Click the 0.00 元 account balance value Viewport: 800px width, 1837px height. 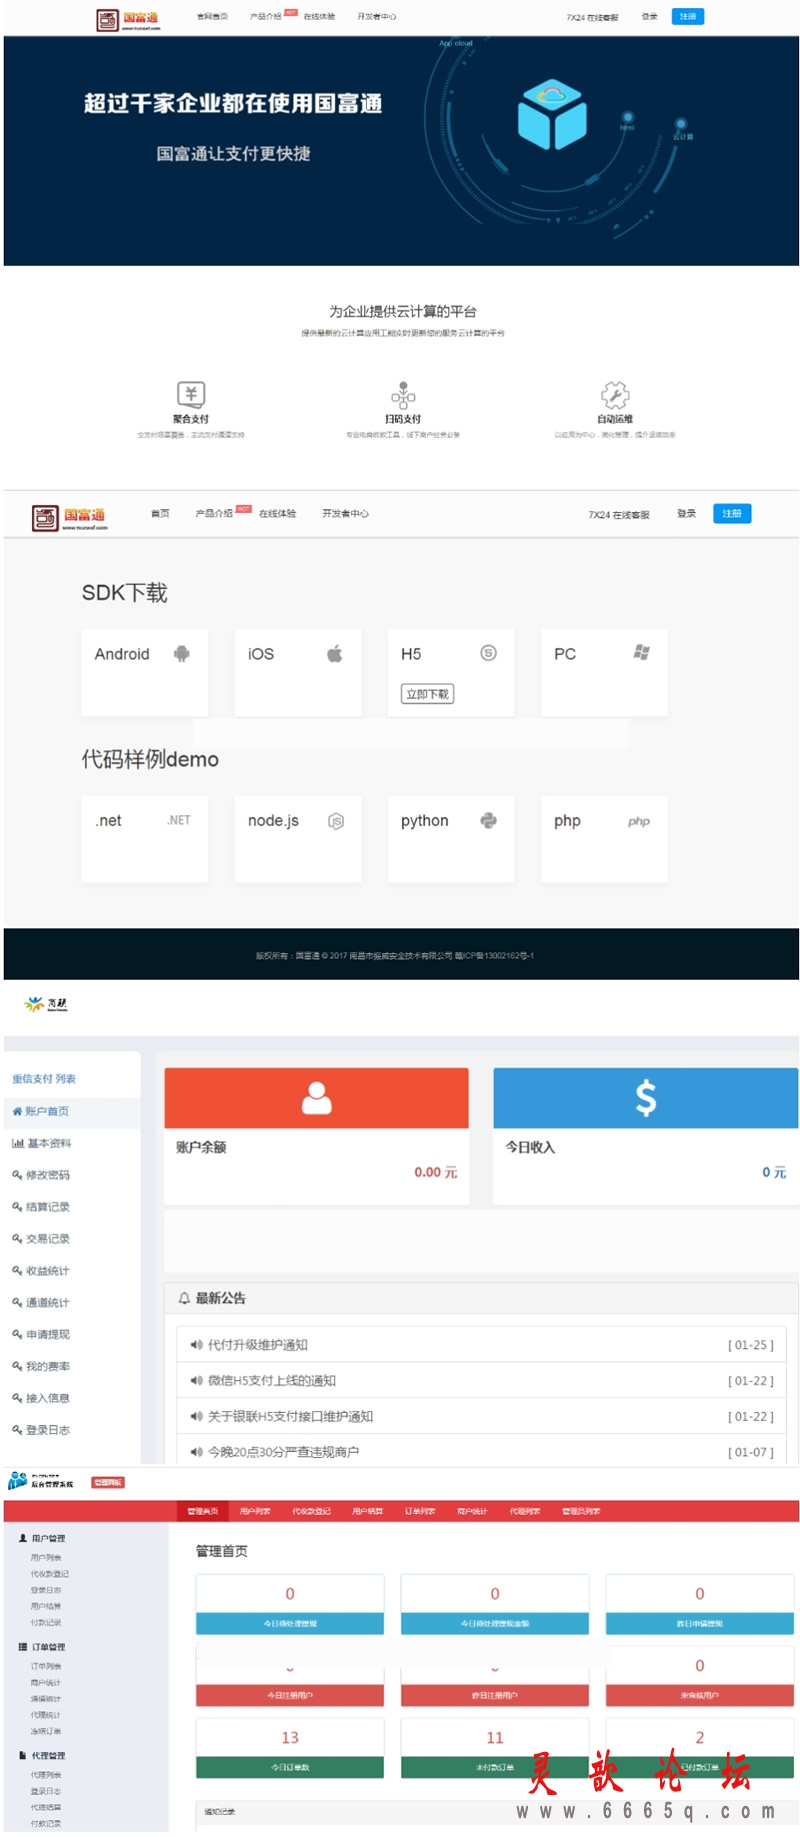click(x=436, y=1172)
